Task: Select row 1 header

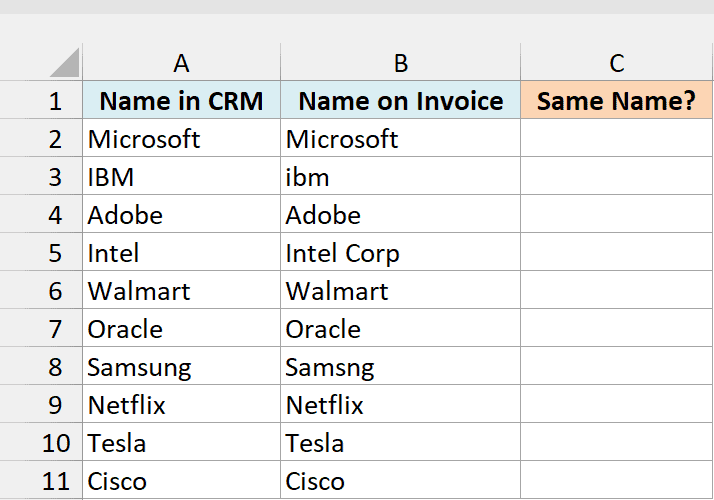Action: point(41,100)
